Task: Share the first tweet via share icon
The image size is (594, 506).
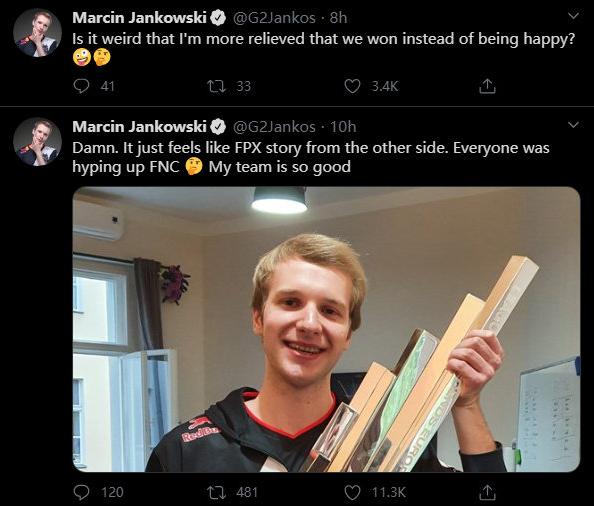Action: click(487, 86)
